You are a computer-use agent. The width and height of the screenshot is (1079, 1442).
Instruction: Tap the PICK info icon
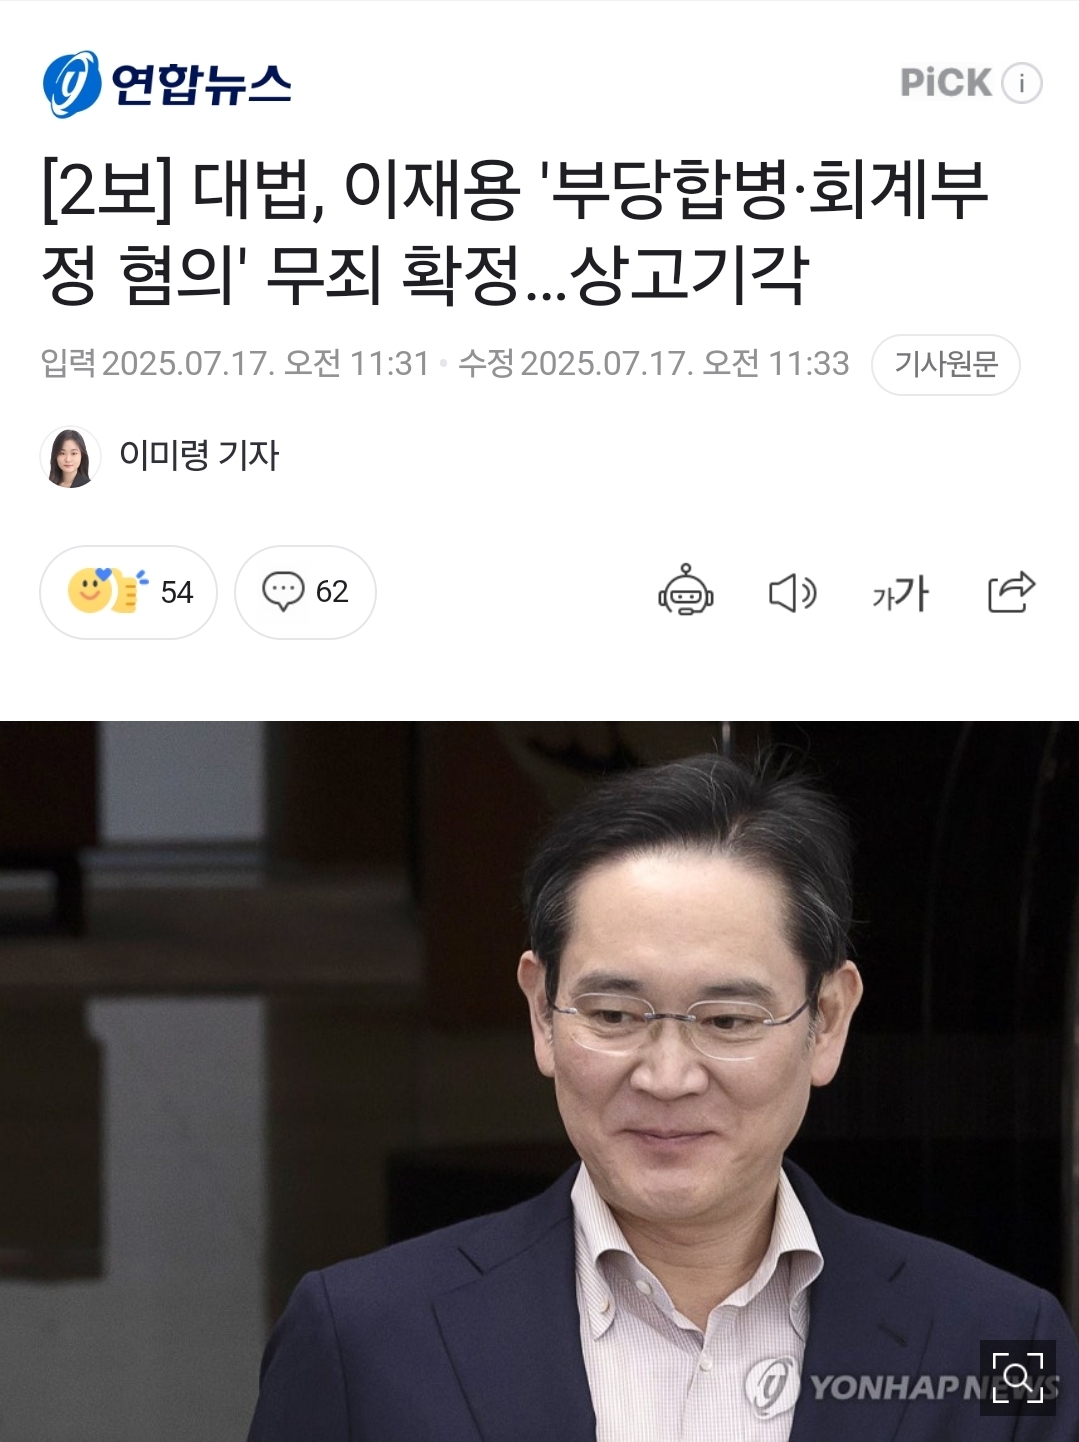pyautogui.click(x=1022, y=83)
